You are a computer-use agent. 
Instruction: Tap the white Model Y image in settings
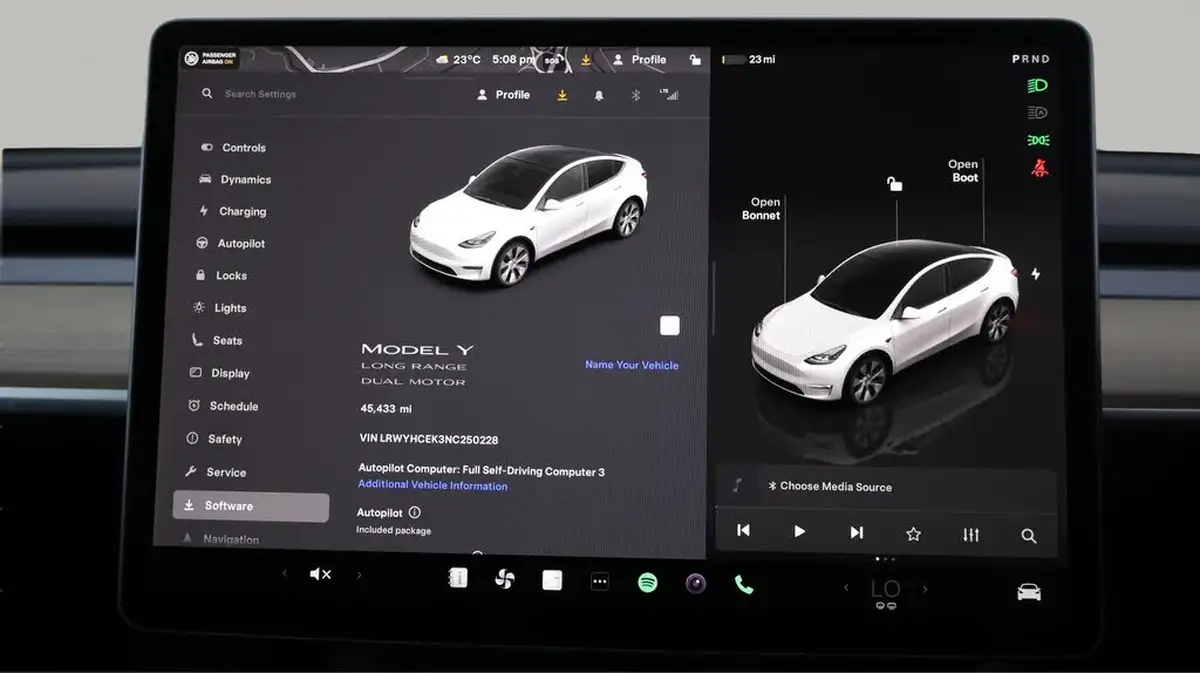coord(528,216)
